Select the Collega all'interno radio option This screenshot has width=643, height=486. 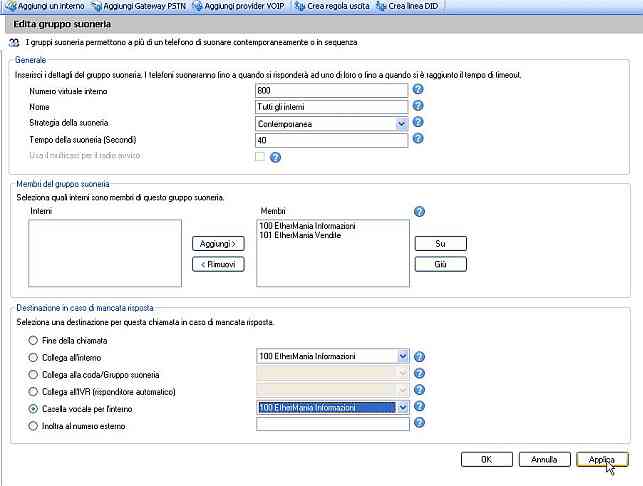(x=33, y=356)
